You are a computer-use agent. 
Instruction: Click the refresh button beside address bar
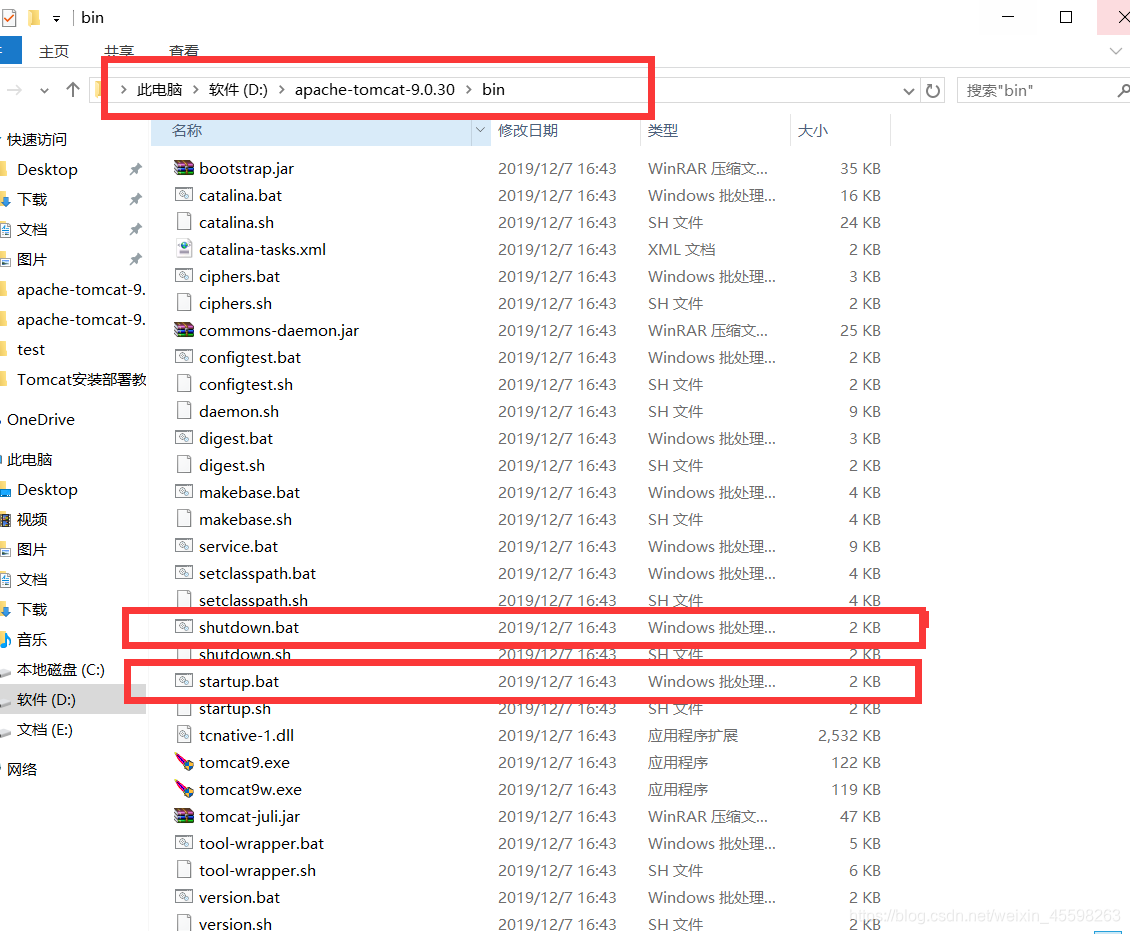point(933,91)
